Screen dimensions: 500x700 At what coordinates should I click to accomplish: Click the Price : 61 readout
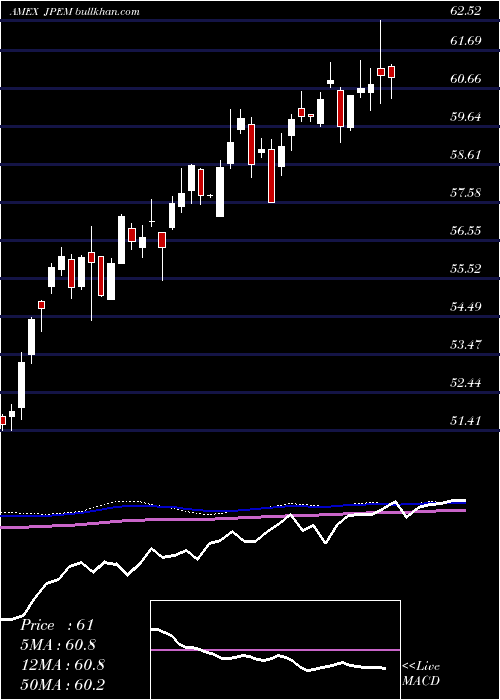[x=57, y=625]
